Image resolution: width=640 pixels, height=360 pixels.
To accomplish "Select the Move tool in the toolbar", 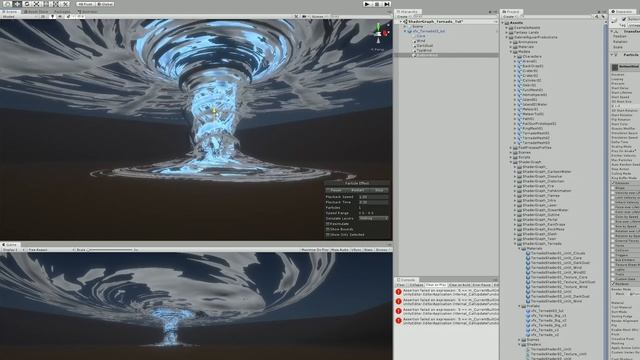I will (17, 4).
